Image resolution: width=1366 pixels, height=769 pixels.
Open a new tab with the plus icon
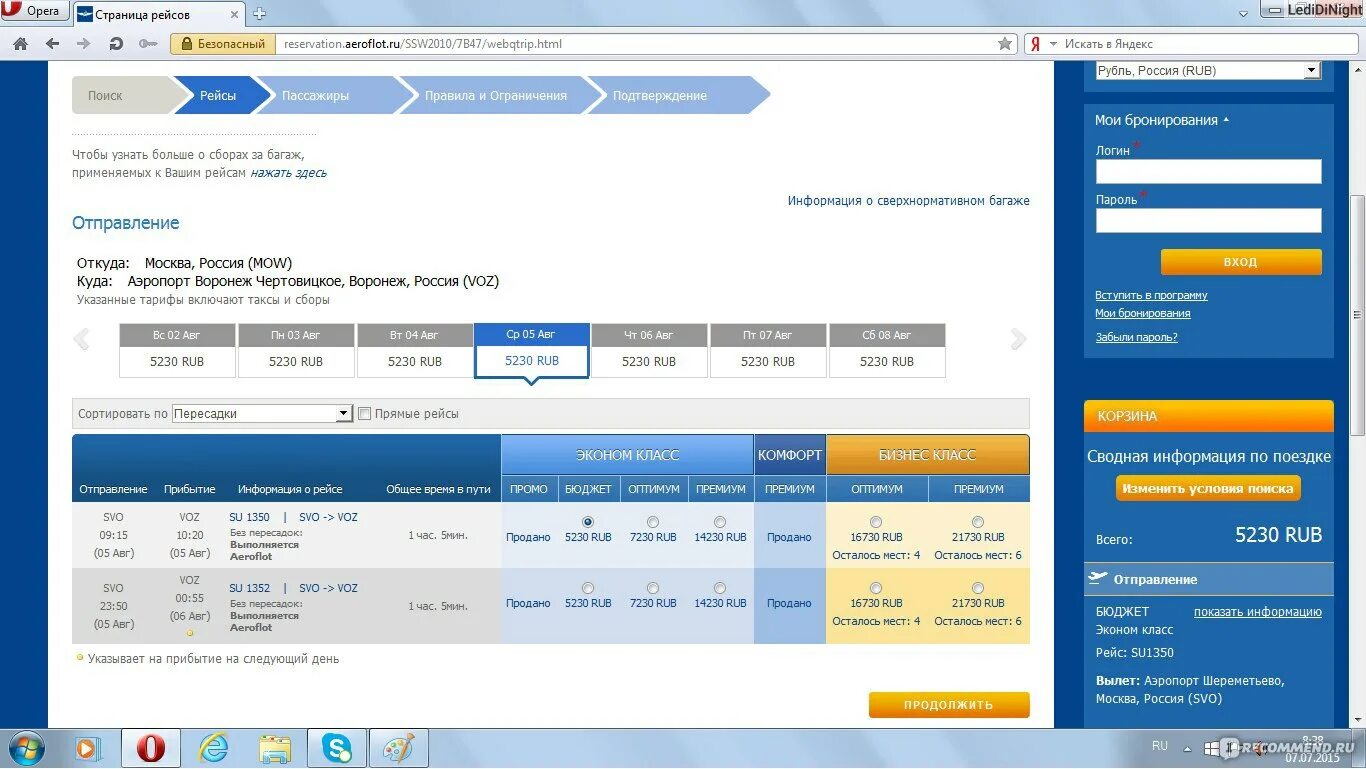coord(259,13)
